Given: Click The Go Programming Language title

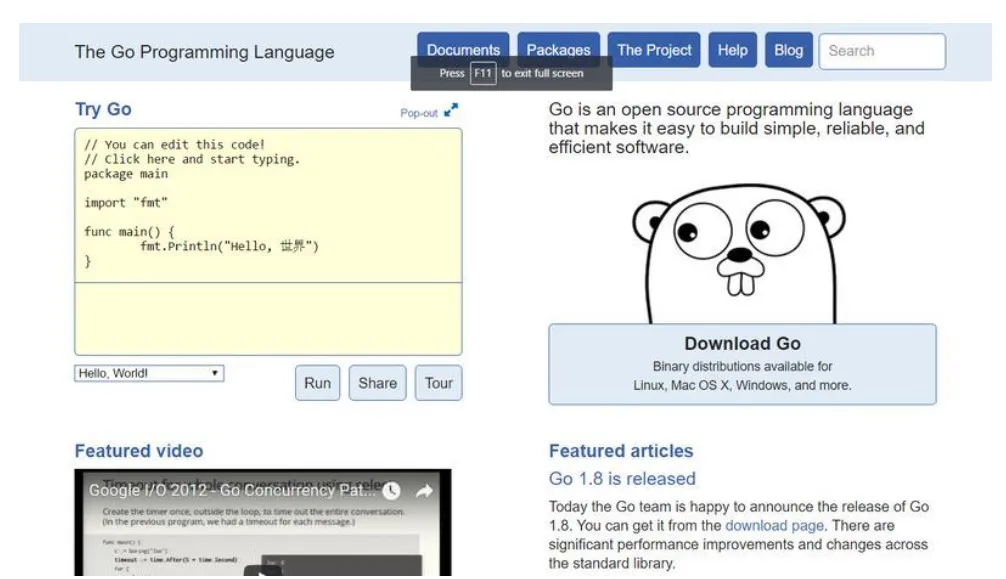Looking at the screenshot, I should (205, 52).
